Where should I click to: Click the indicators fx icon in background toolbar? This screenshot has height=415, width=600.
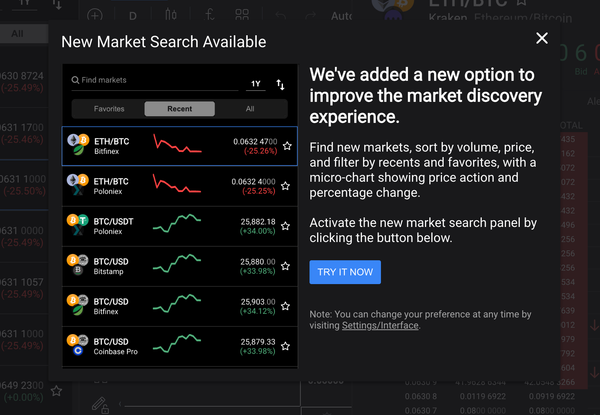click(x=210, y=15)
